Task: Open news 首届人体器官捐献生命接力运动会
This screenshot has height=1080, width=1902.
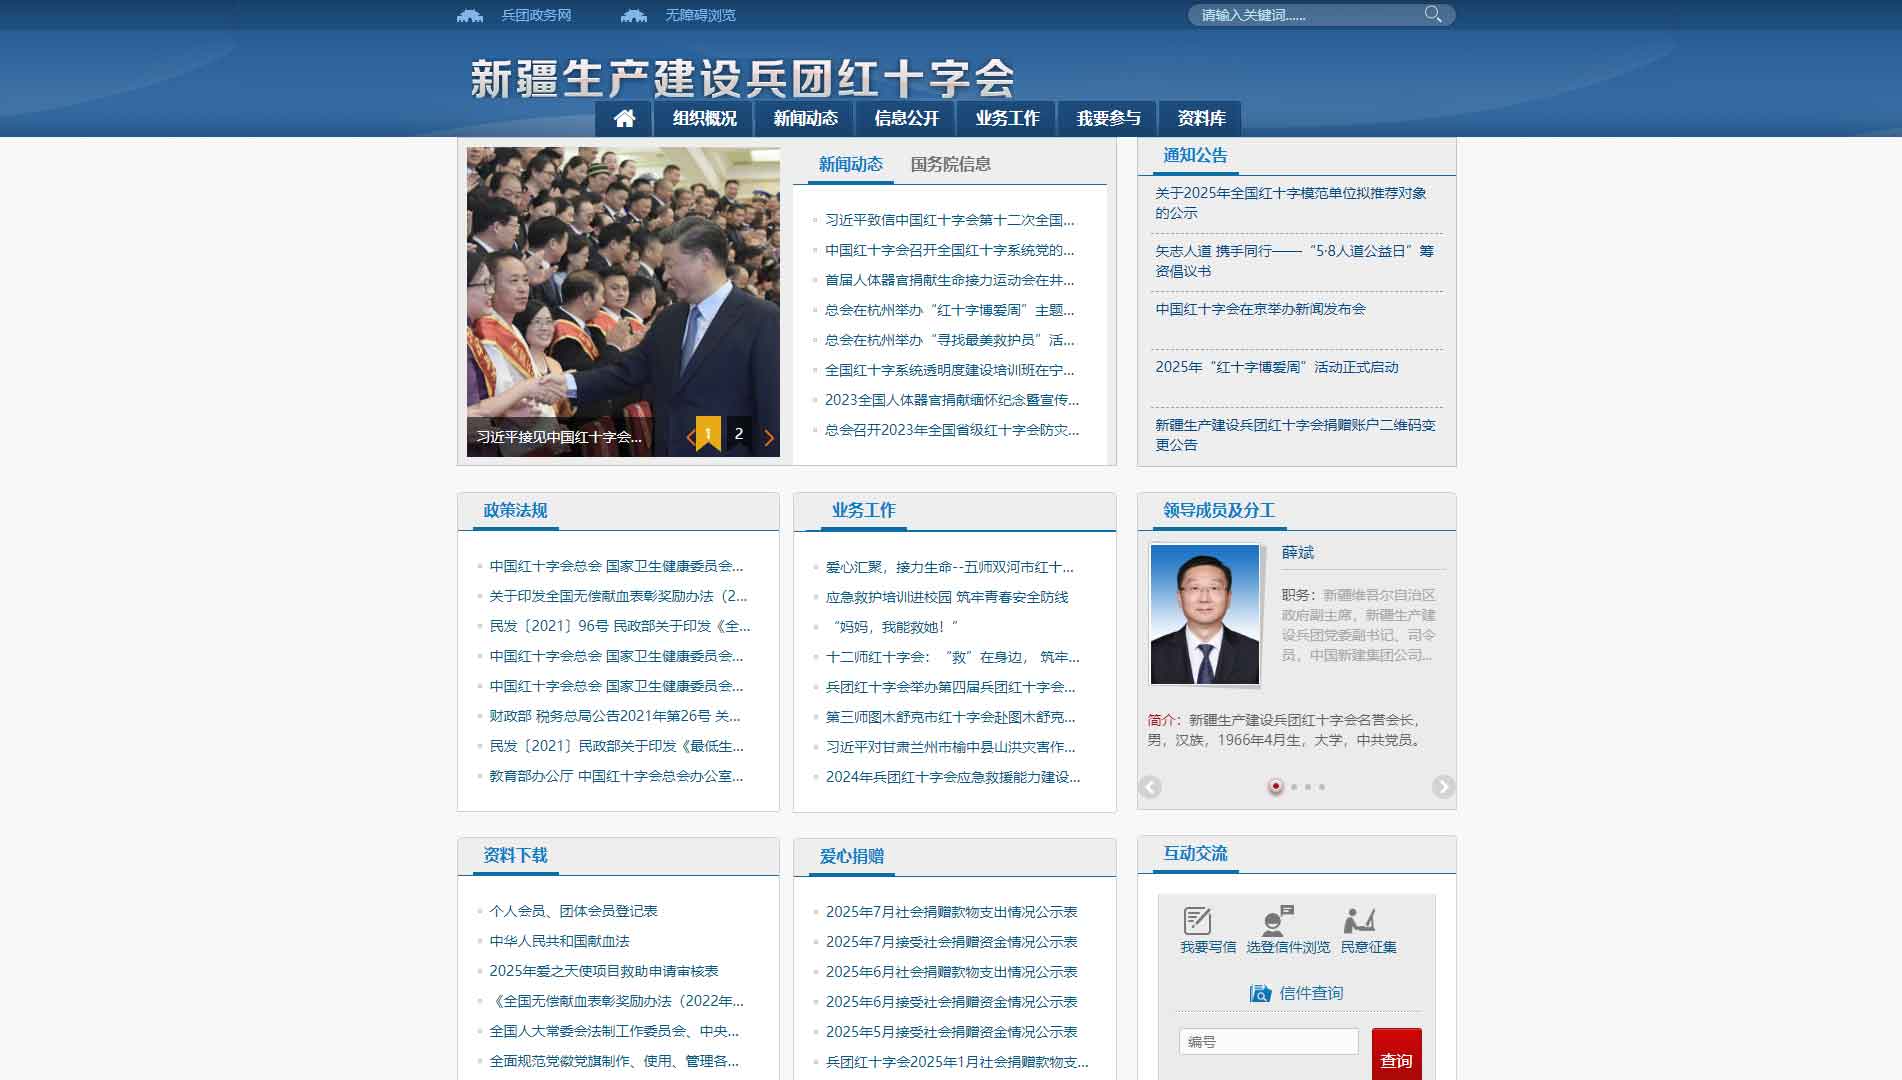Action: click(950, 280)
